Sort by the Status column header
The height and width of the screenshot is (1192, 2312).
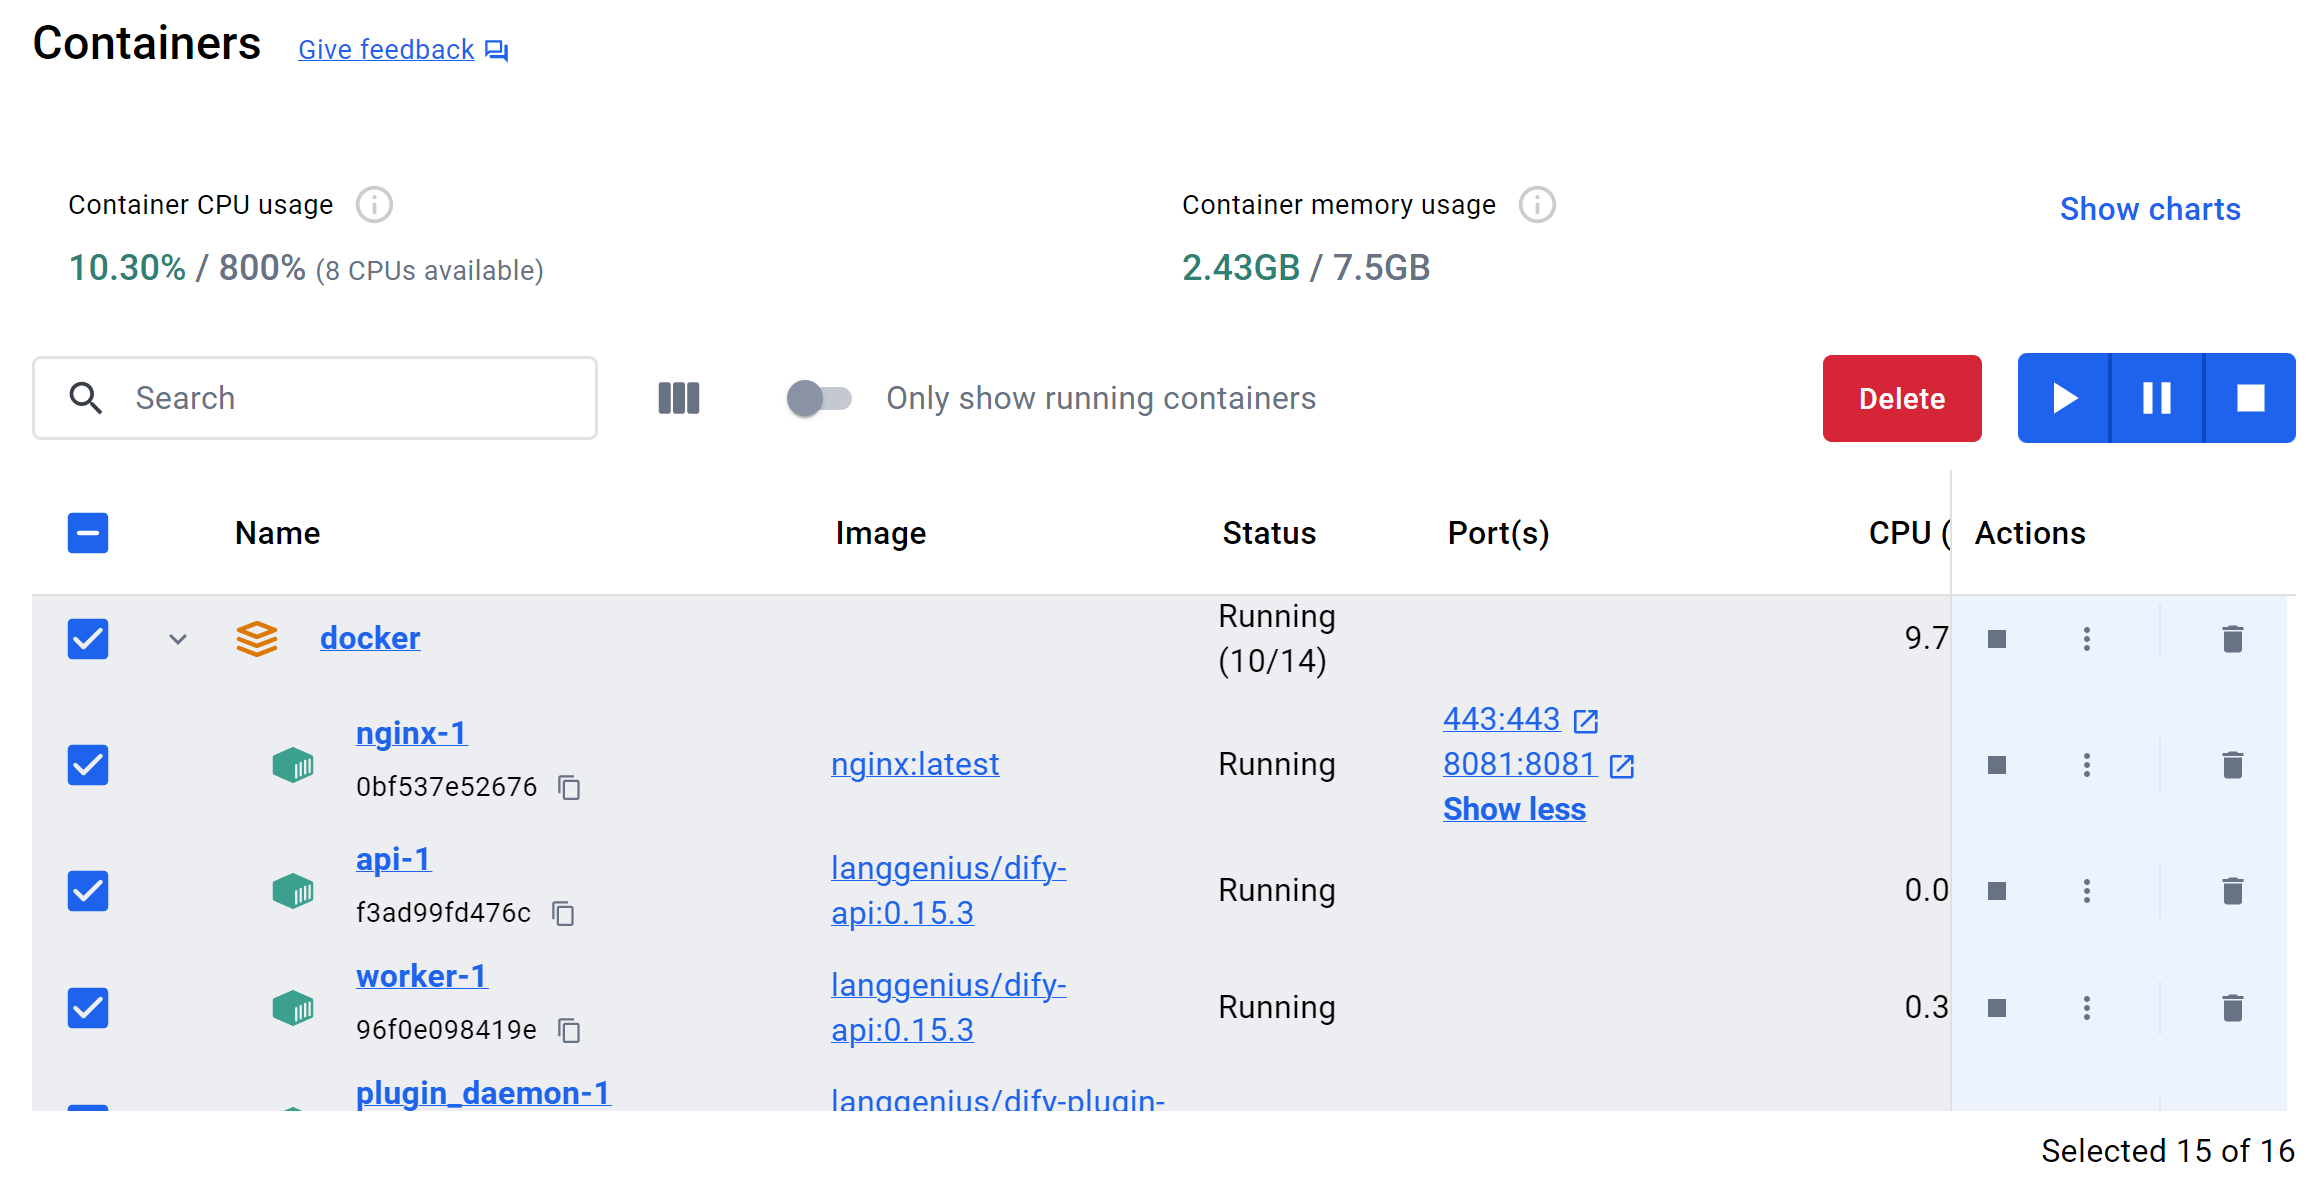coord(1269,533)
